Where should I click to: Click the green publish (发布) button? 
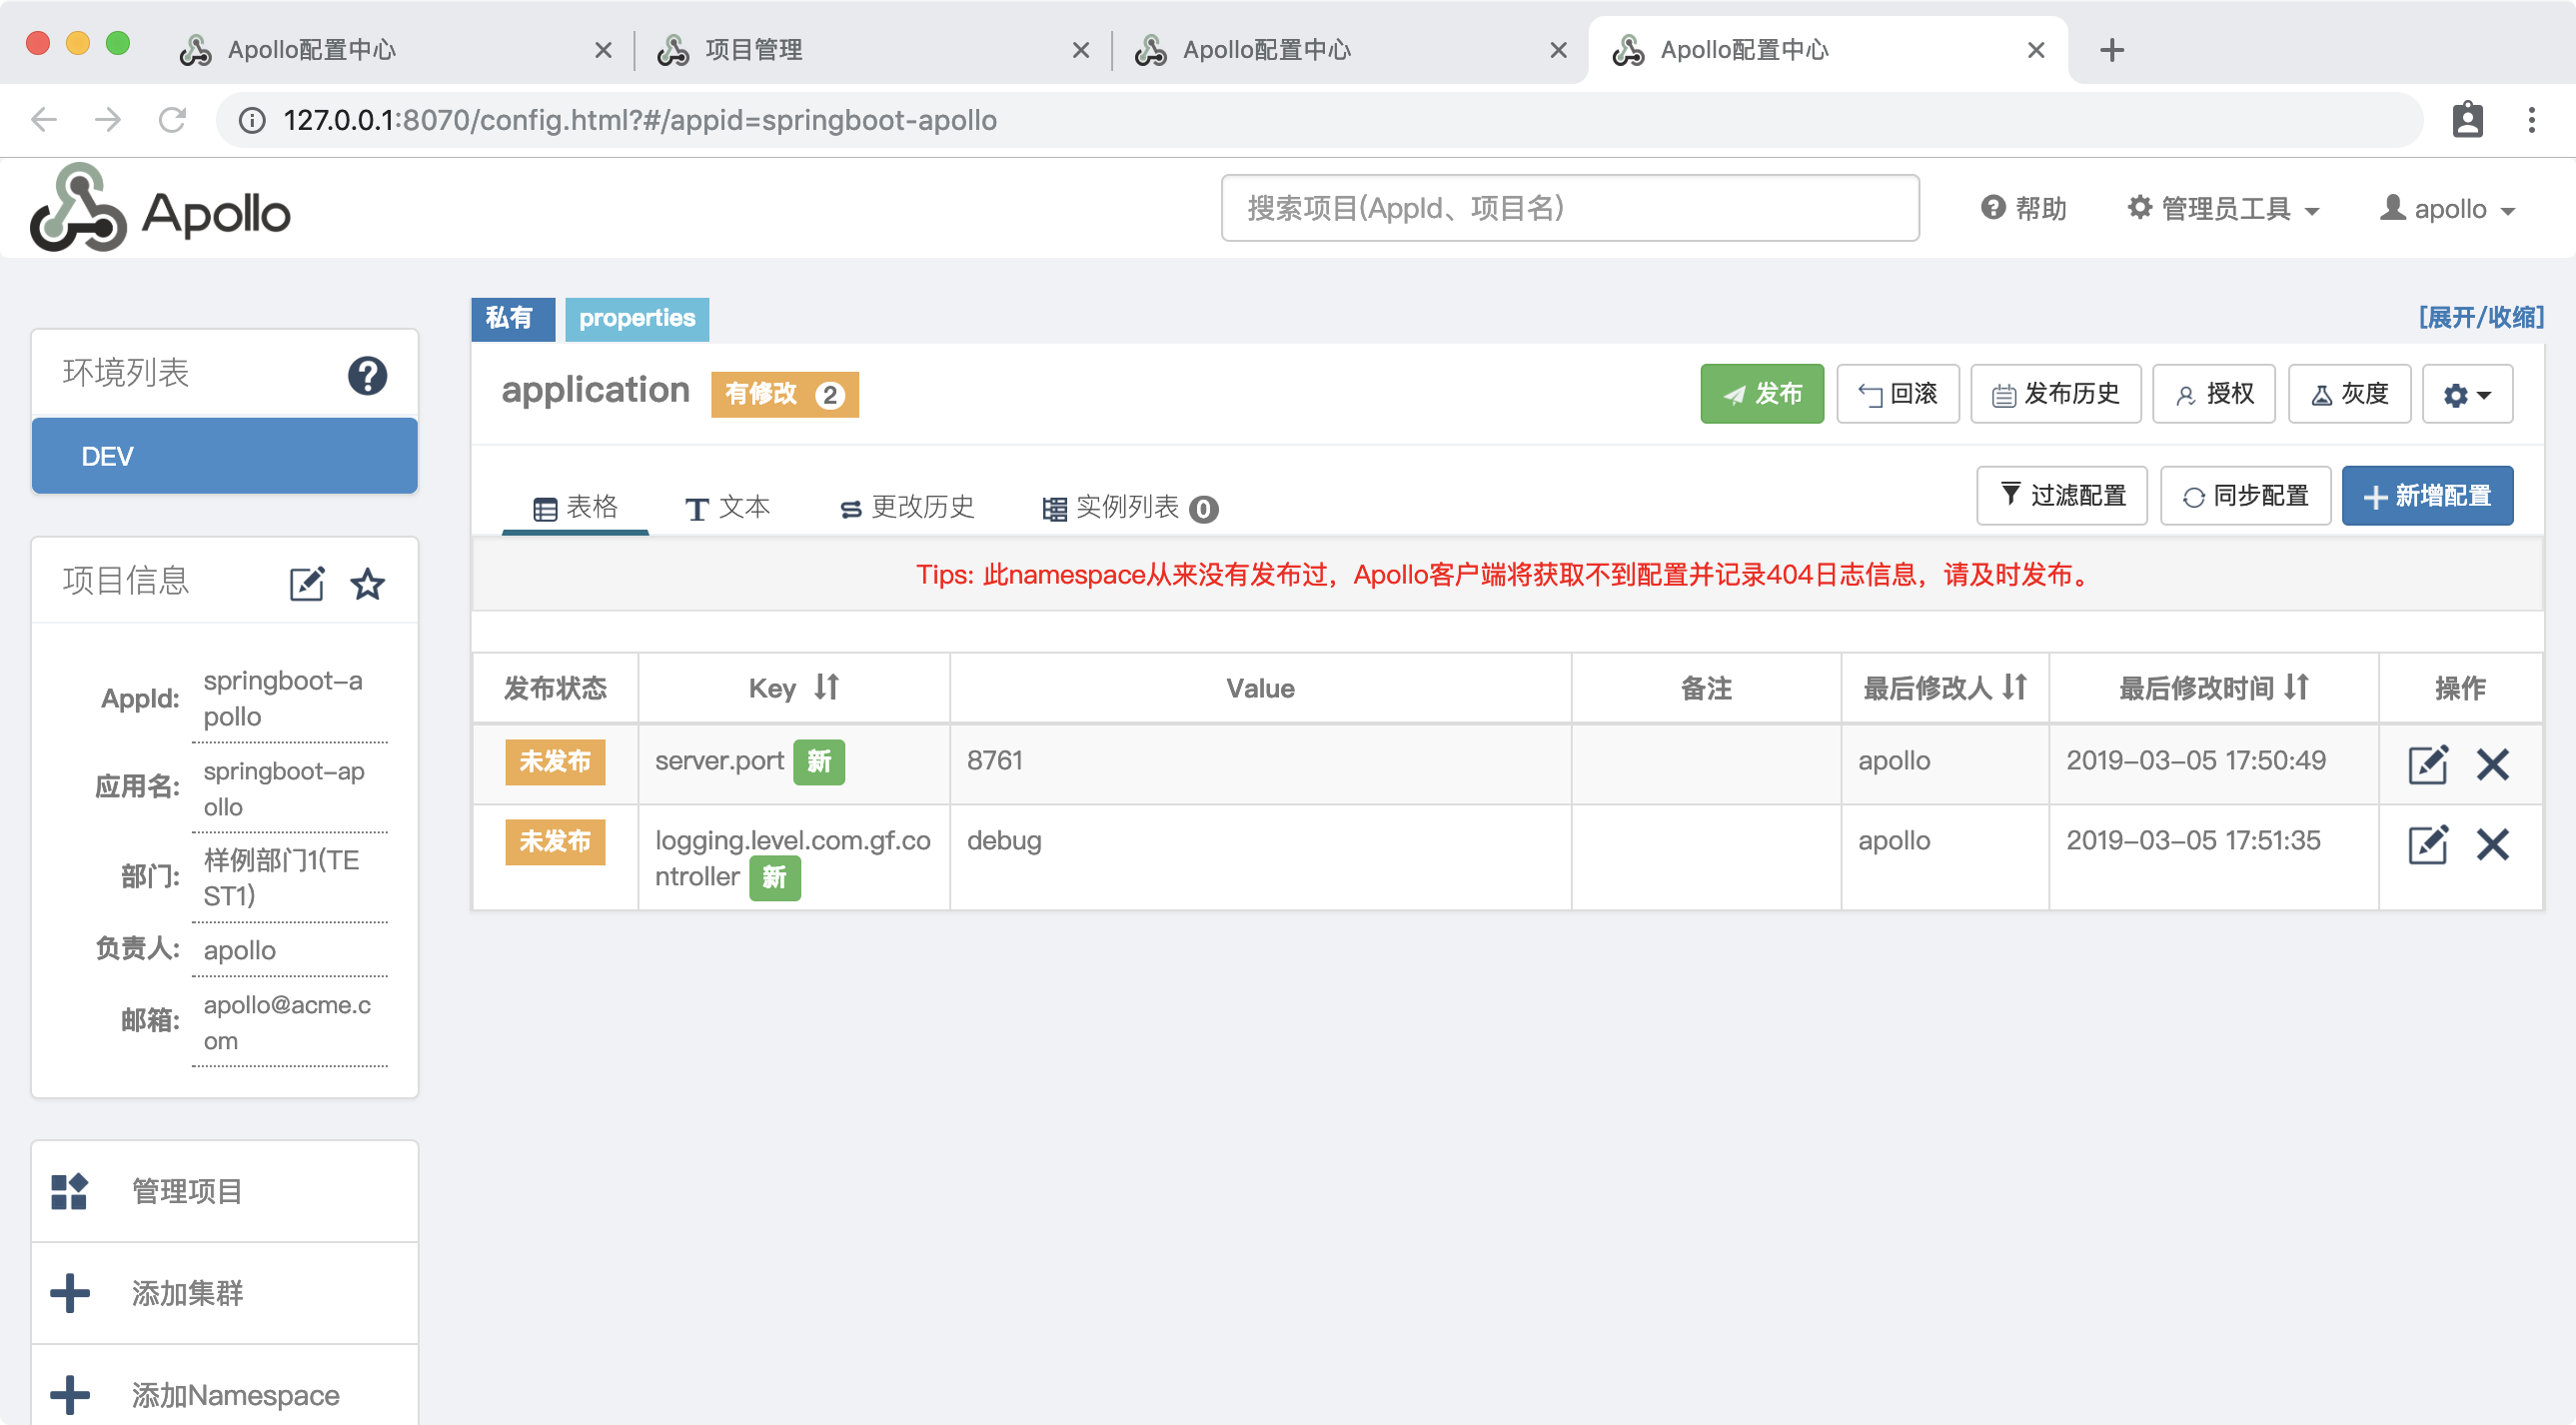tap(1761, 394)
